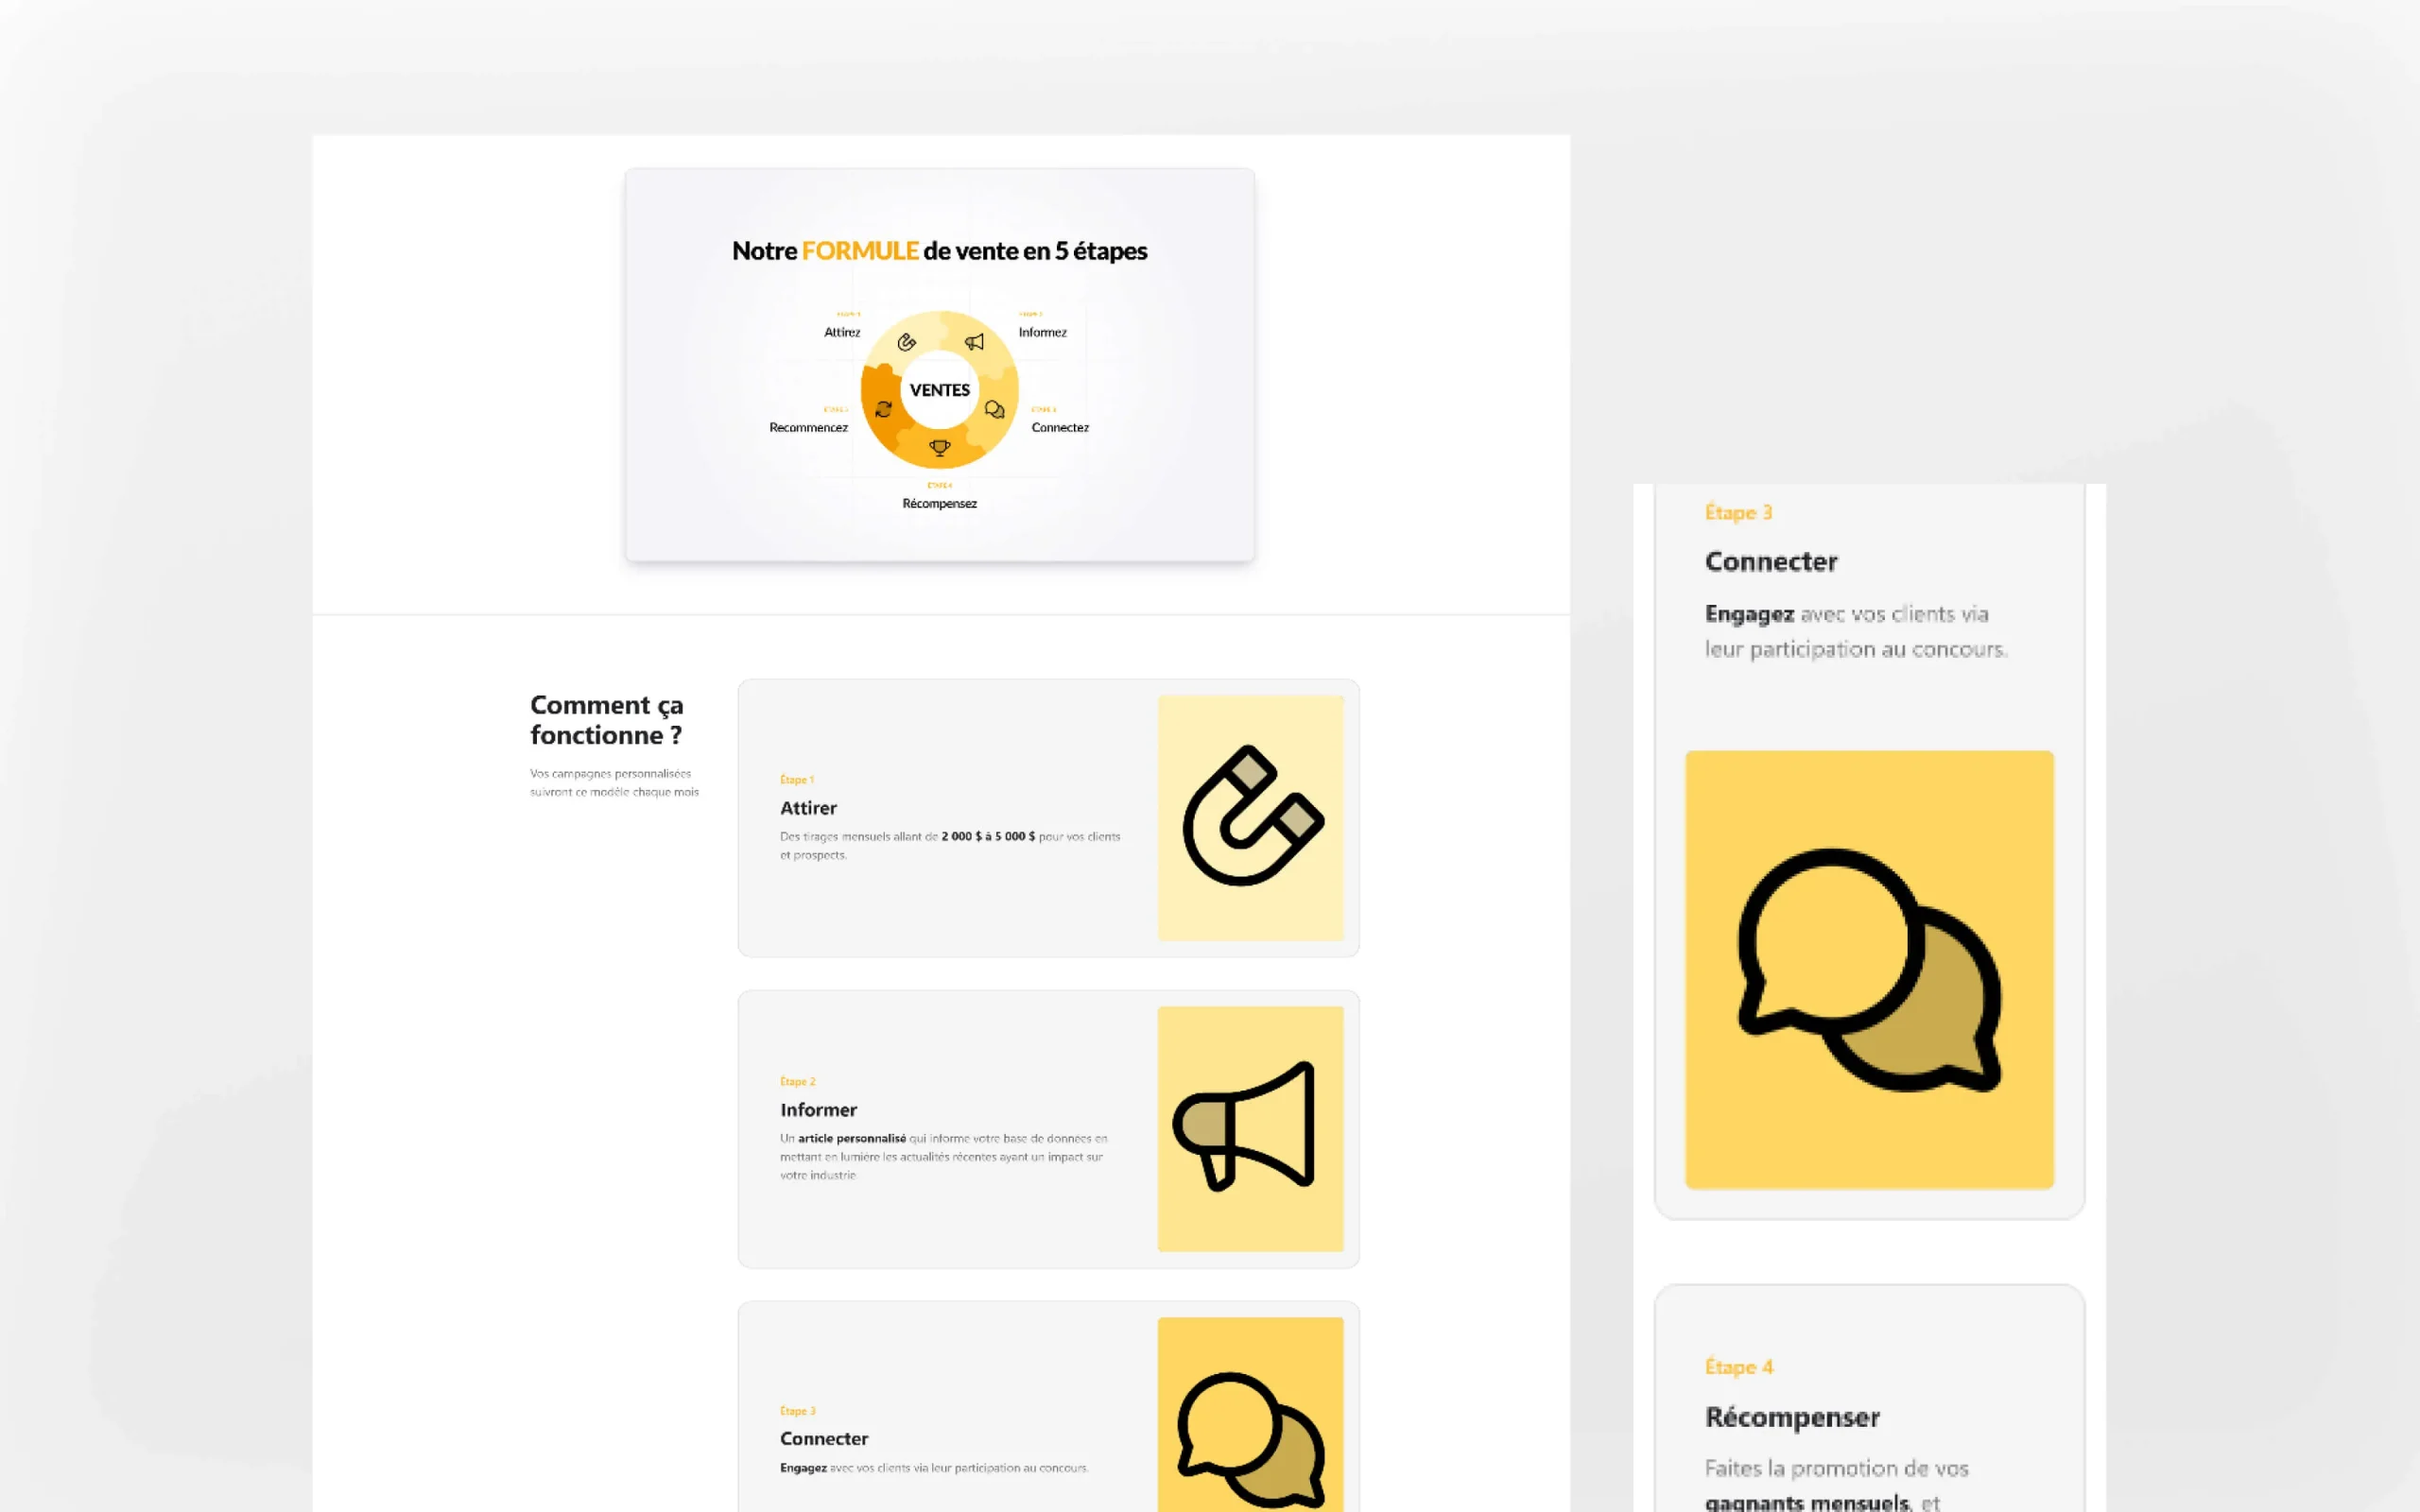This screenshot has height=1512, width=2420.
Task: Select the Recommencez label beside the wheel
Action: pos(808,427)
